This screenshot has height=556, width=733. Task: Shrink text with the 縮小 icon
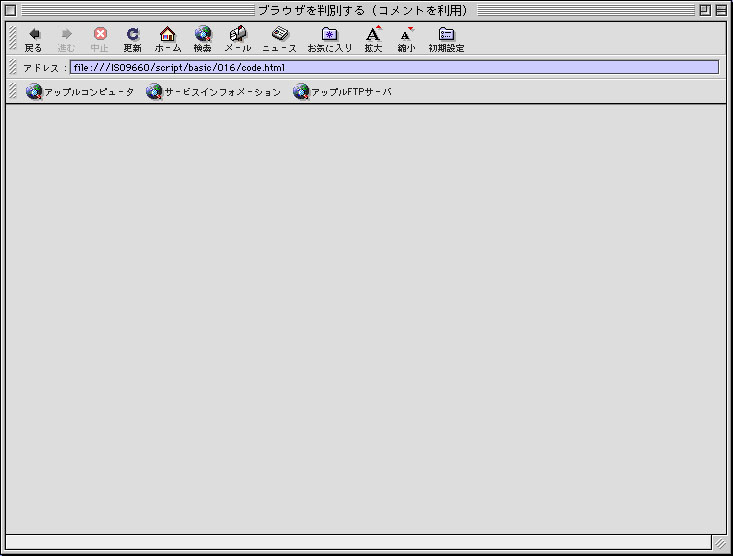[x=406, y=39]
